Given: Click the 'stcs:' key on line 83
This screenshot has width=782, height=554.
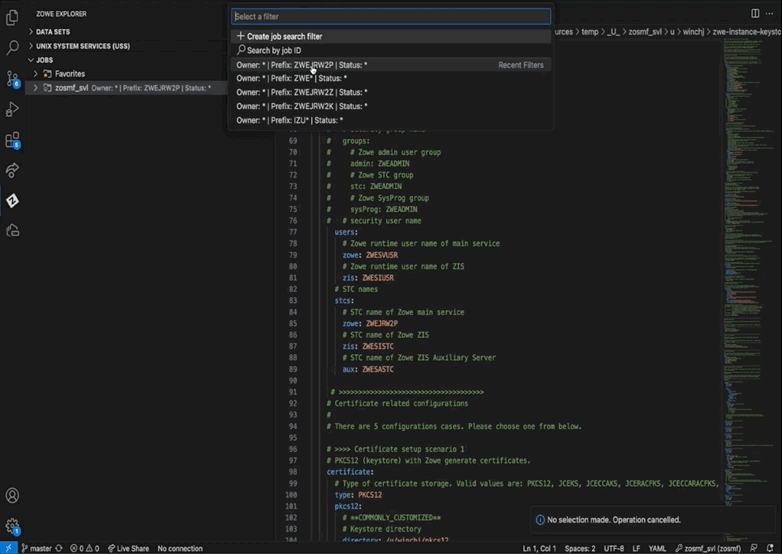Looking at the screenshot, I should [344, 301].
